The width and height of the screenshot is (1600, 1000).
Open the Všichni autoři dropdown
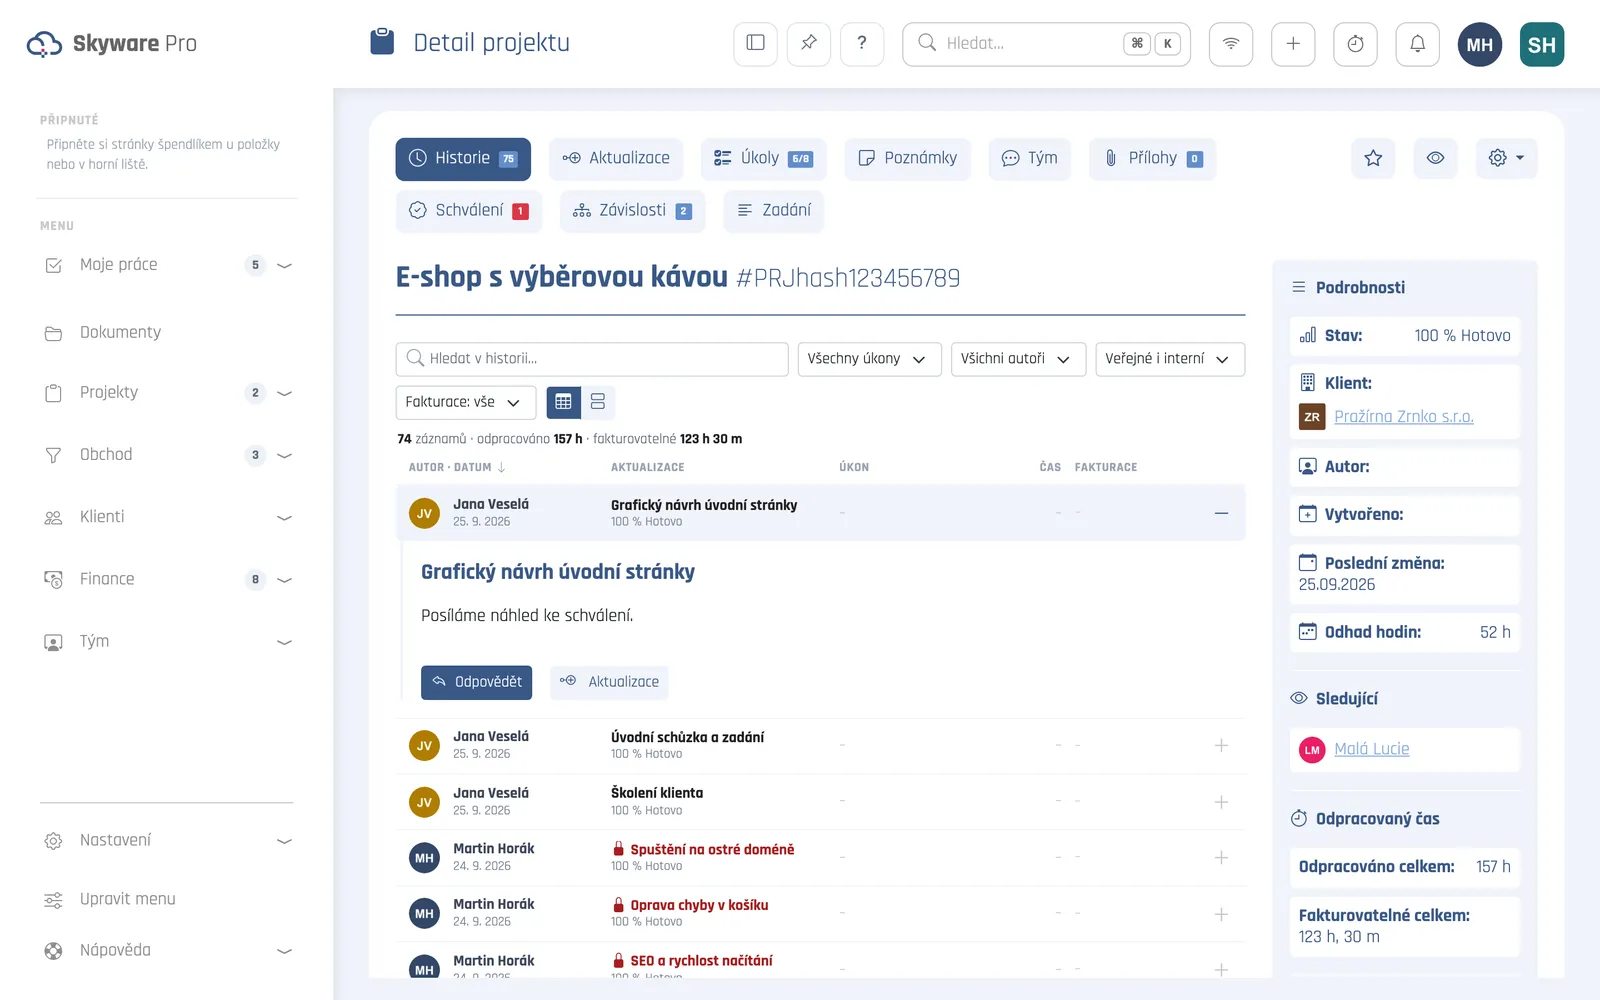1018,359
